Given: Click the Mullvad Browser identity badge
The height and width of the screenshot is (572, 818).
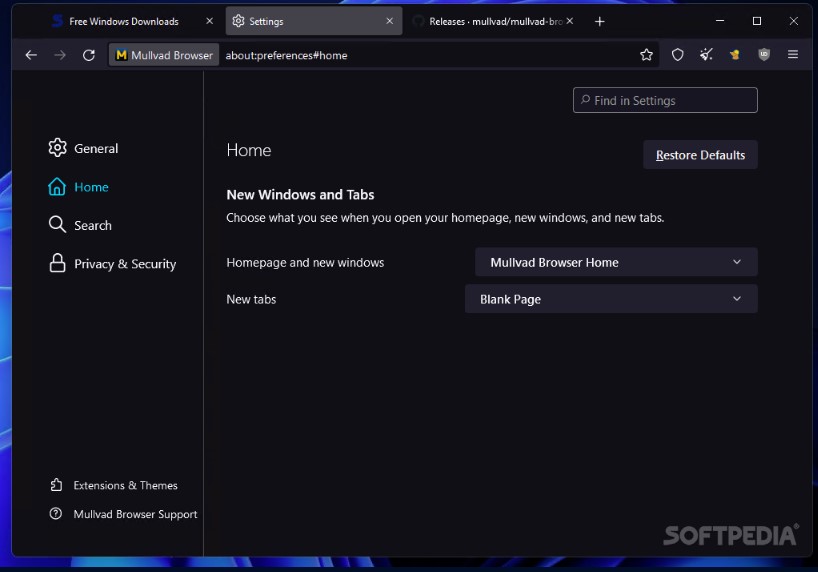Looking at the screenshot, I should (x=164, y=55).
